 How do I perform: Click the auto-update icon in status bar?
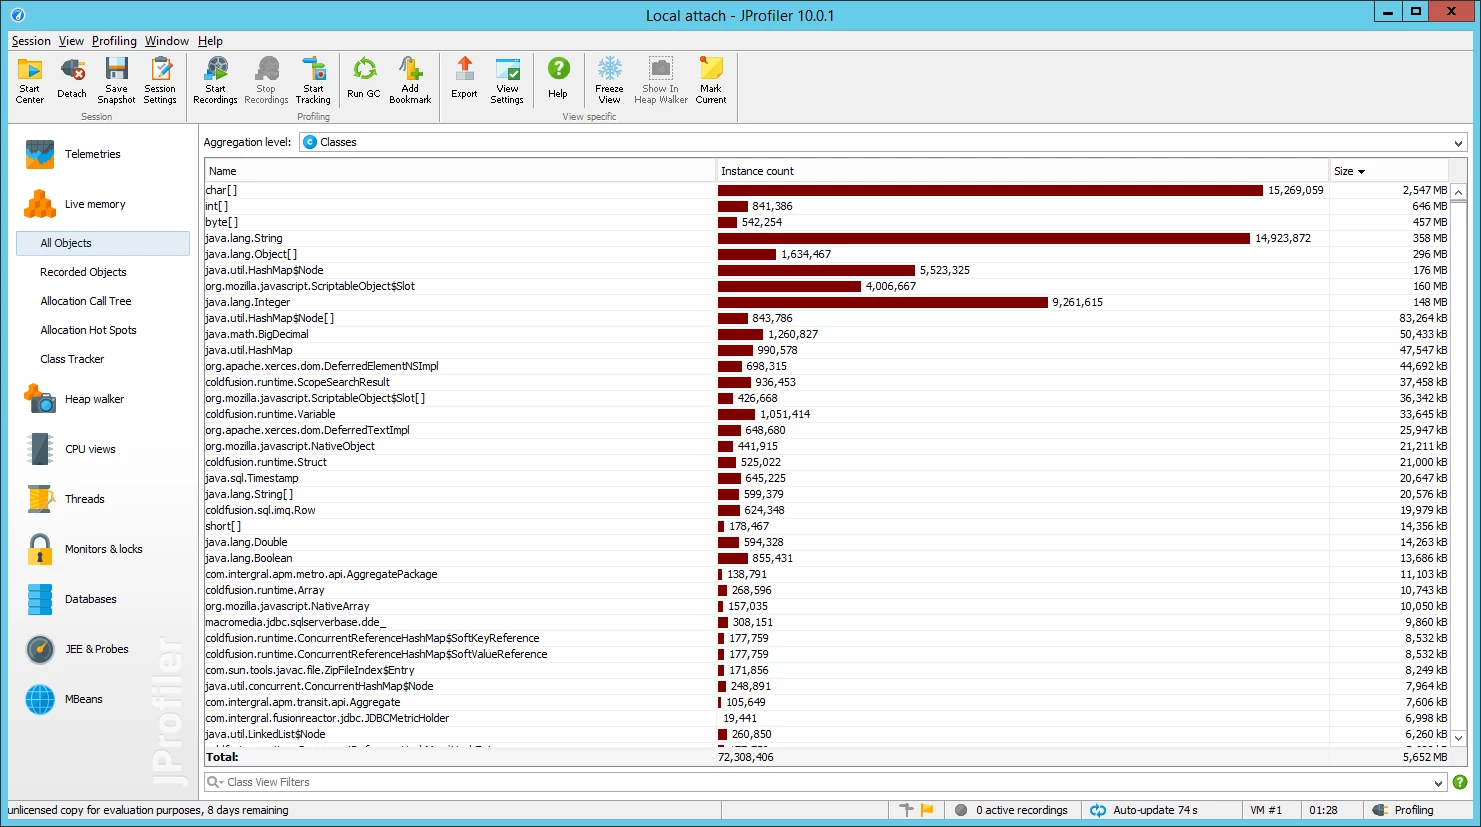(x=1098, y=810)
